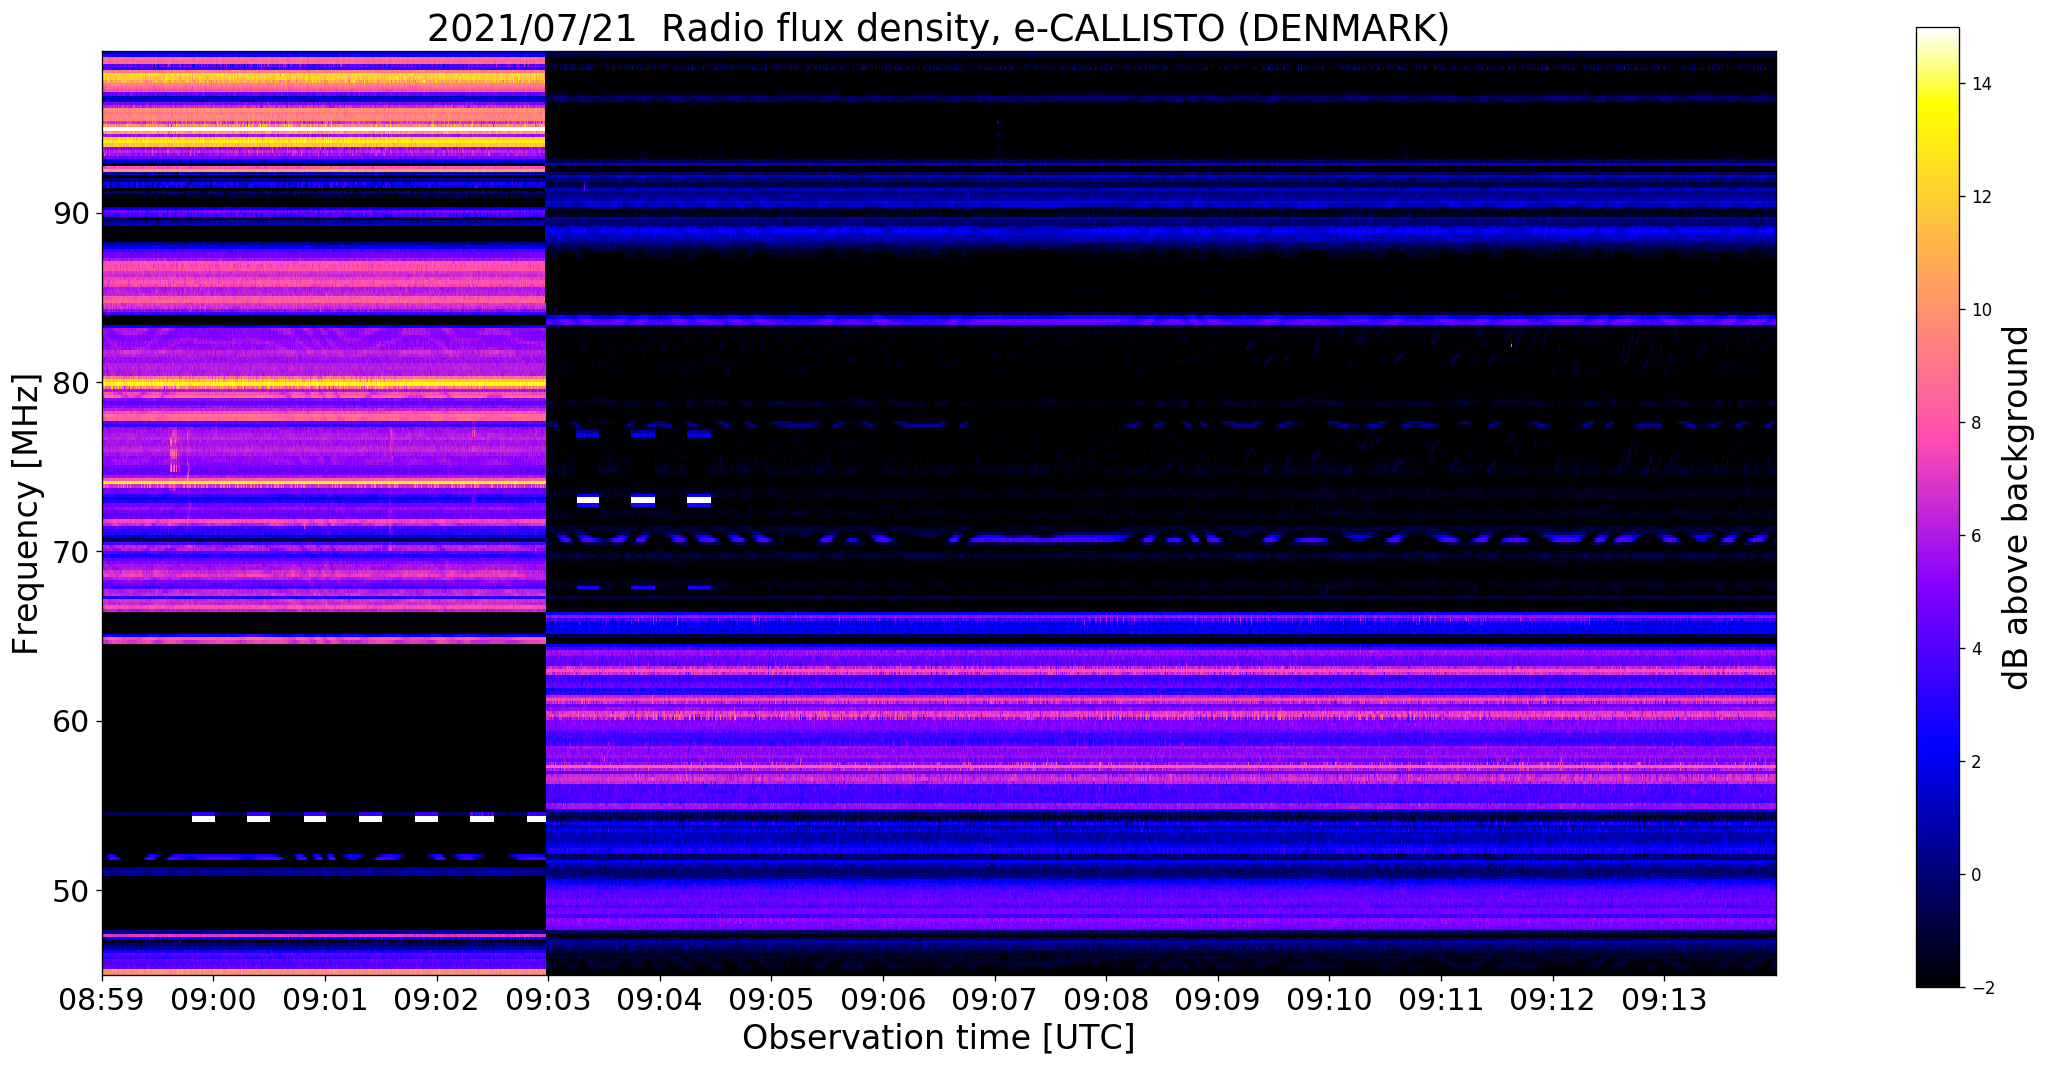The height and width of the screenshot is (1067, 2047).
Task: Click the 0 value on the colorbar
Action: click(1975, 875)
